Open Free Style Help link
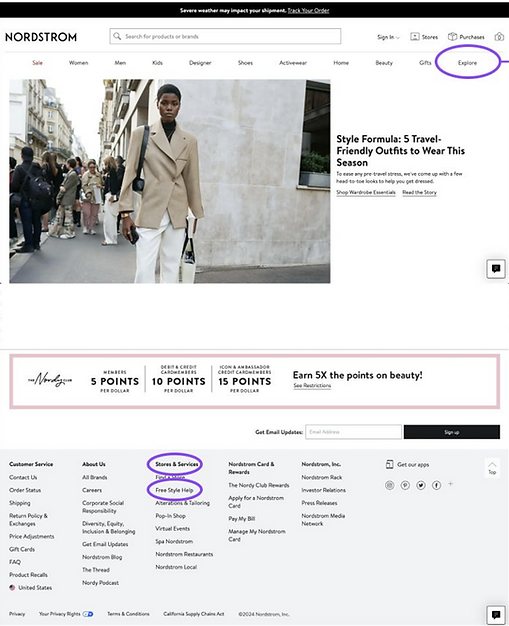Image resolution: width=509 pixels, height=626 pixels. [x=174, y=490]
